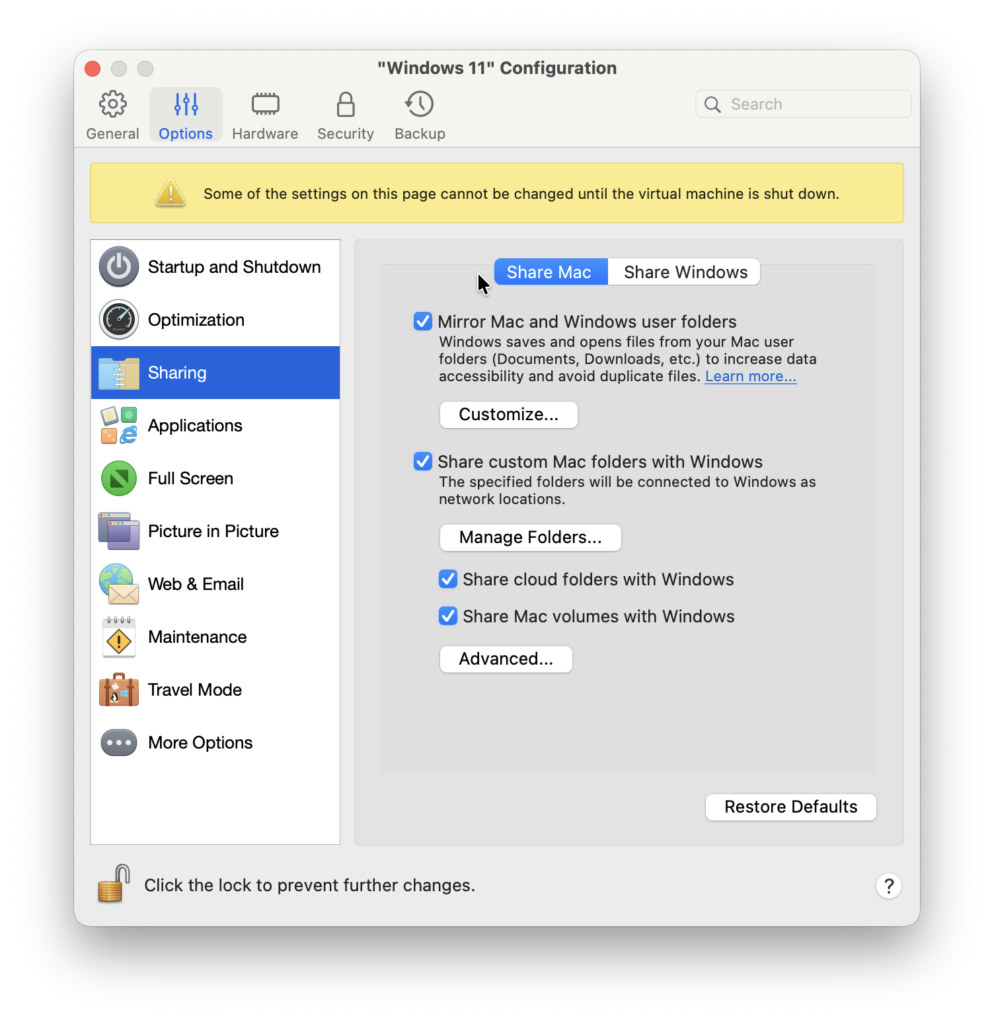This screenshot has height=1024, width=994.
Task: Select Maintenance in the sidebar
Action: click(216, 637)
